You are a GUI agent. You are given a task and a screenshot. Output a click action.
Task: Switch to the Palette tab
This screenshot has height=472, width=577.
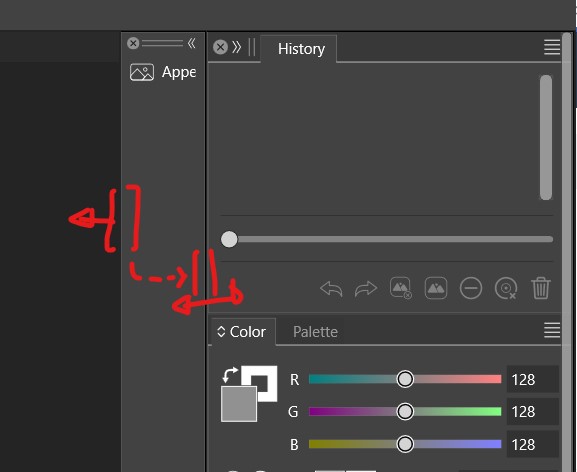(315, 332)
